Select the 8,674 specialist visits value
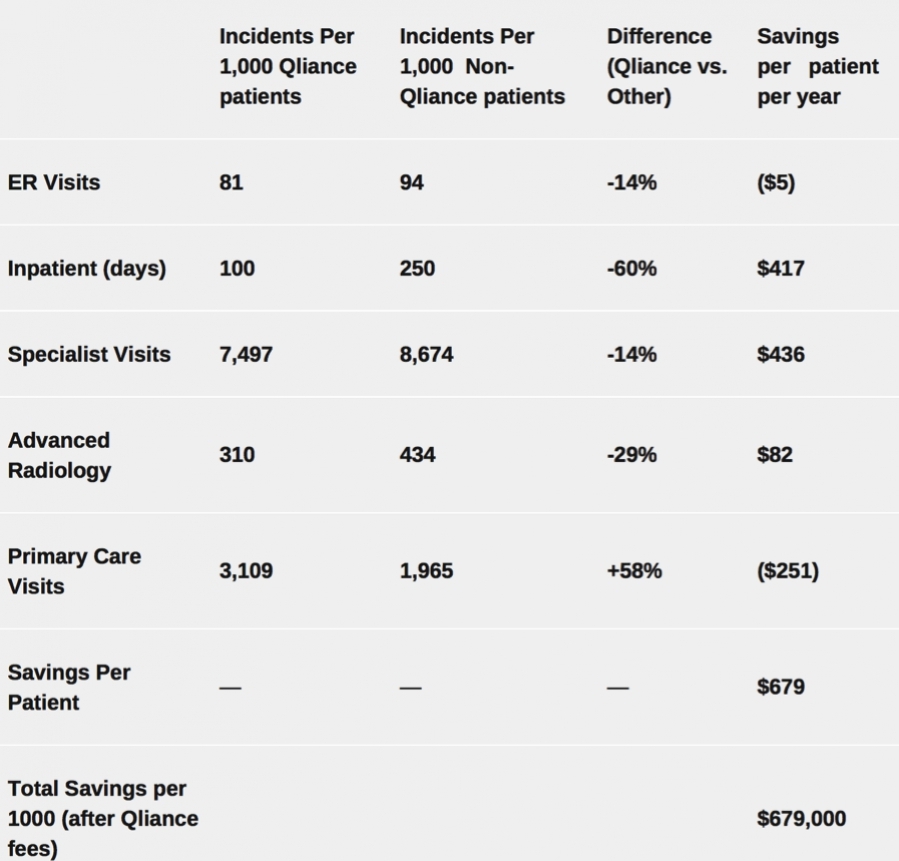This screenshot has width=899, height=861. [x=426, y=355]
